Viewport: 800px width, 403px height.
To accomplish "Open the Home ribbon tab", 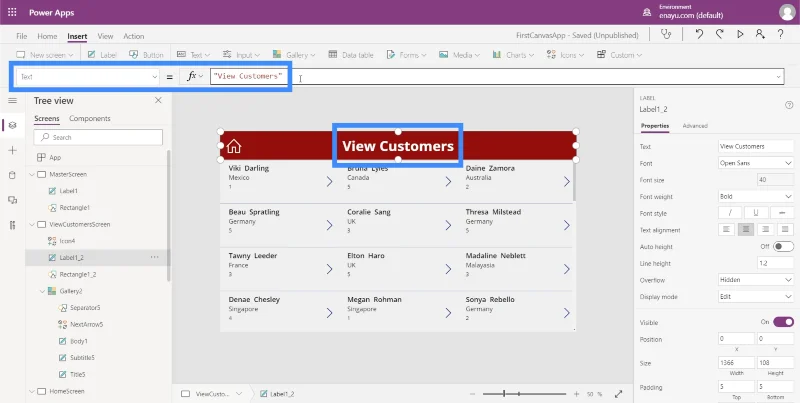I will pyautogui.click(x=47, y=36).
